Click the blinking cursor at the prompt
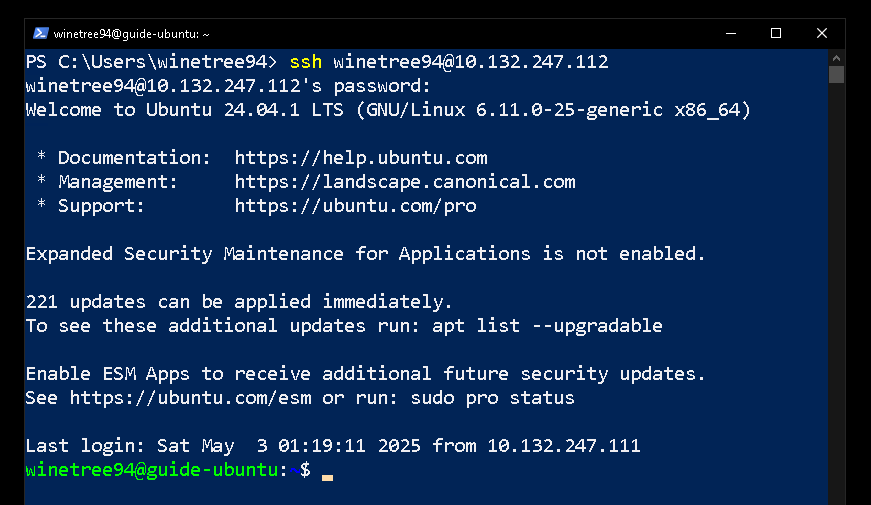Screen dimensions: 871x505 tap(327, 477)
